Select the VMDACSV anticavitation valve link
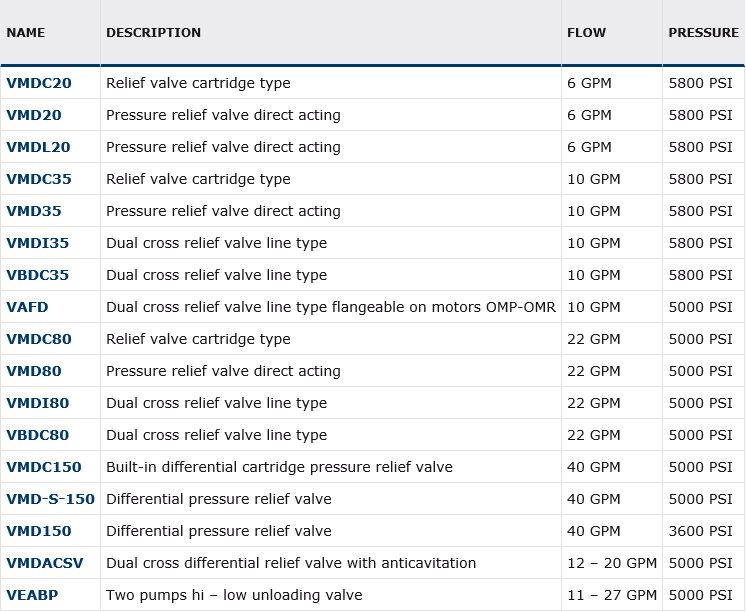This screenshot has width=746, height=612. point(45,563)
